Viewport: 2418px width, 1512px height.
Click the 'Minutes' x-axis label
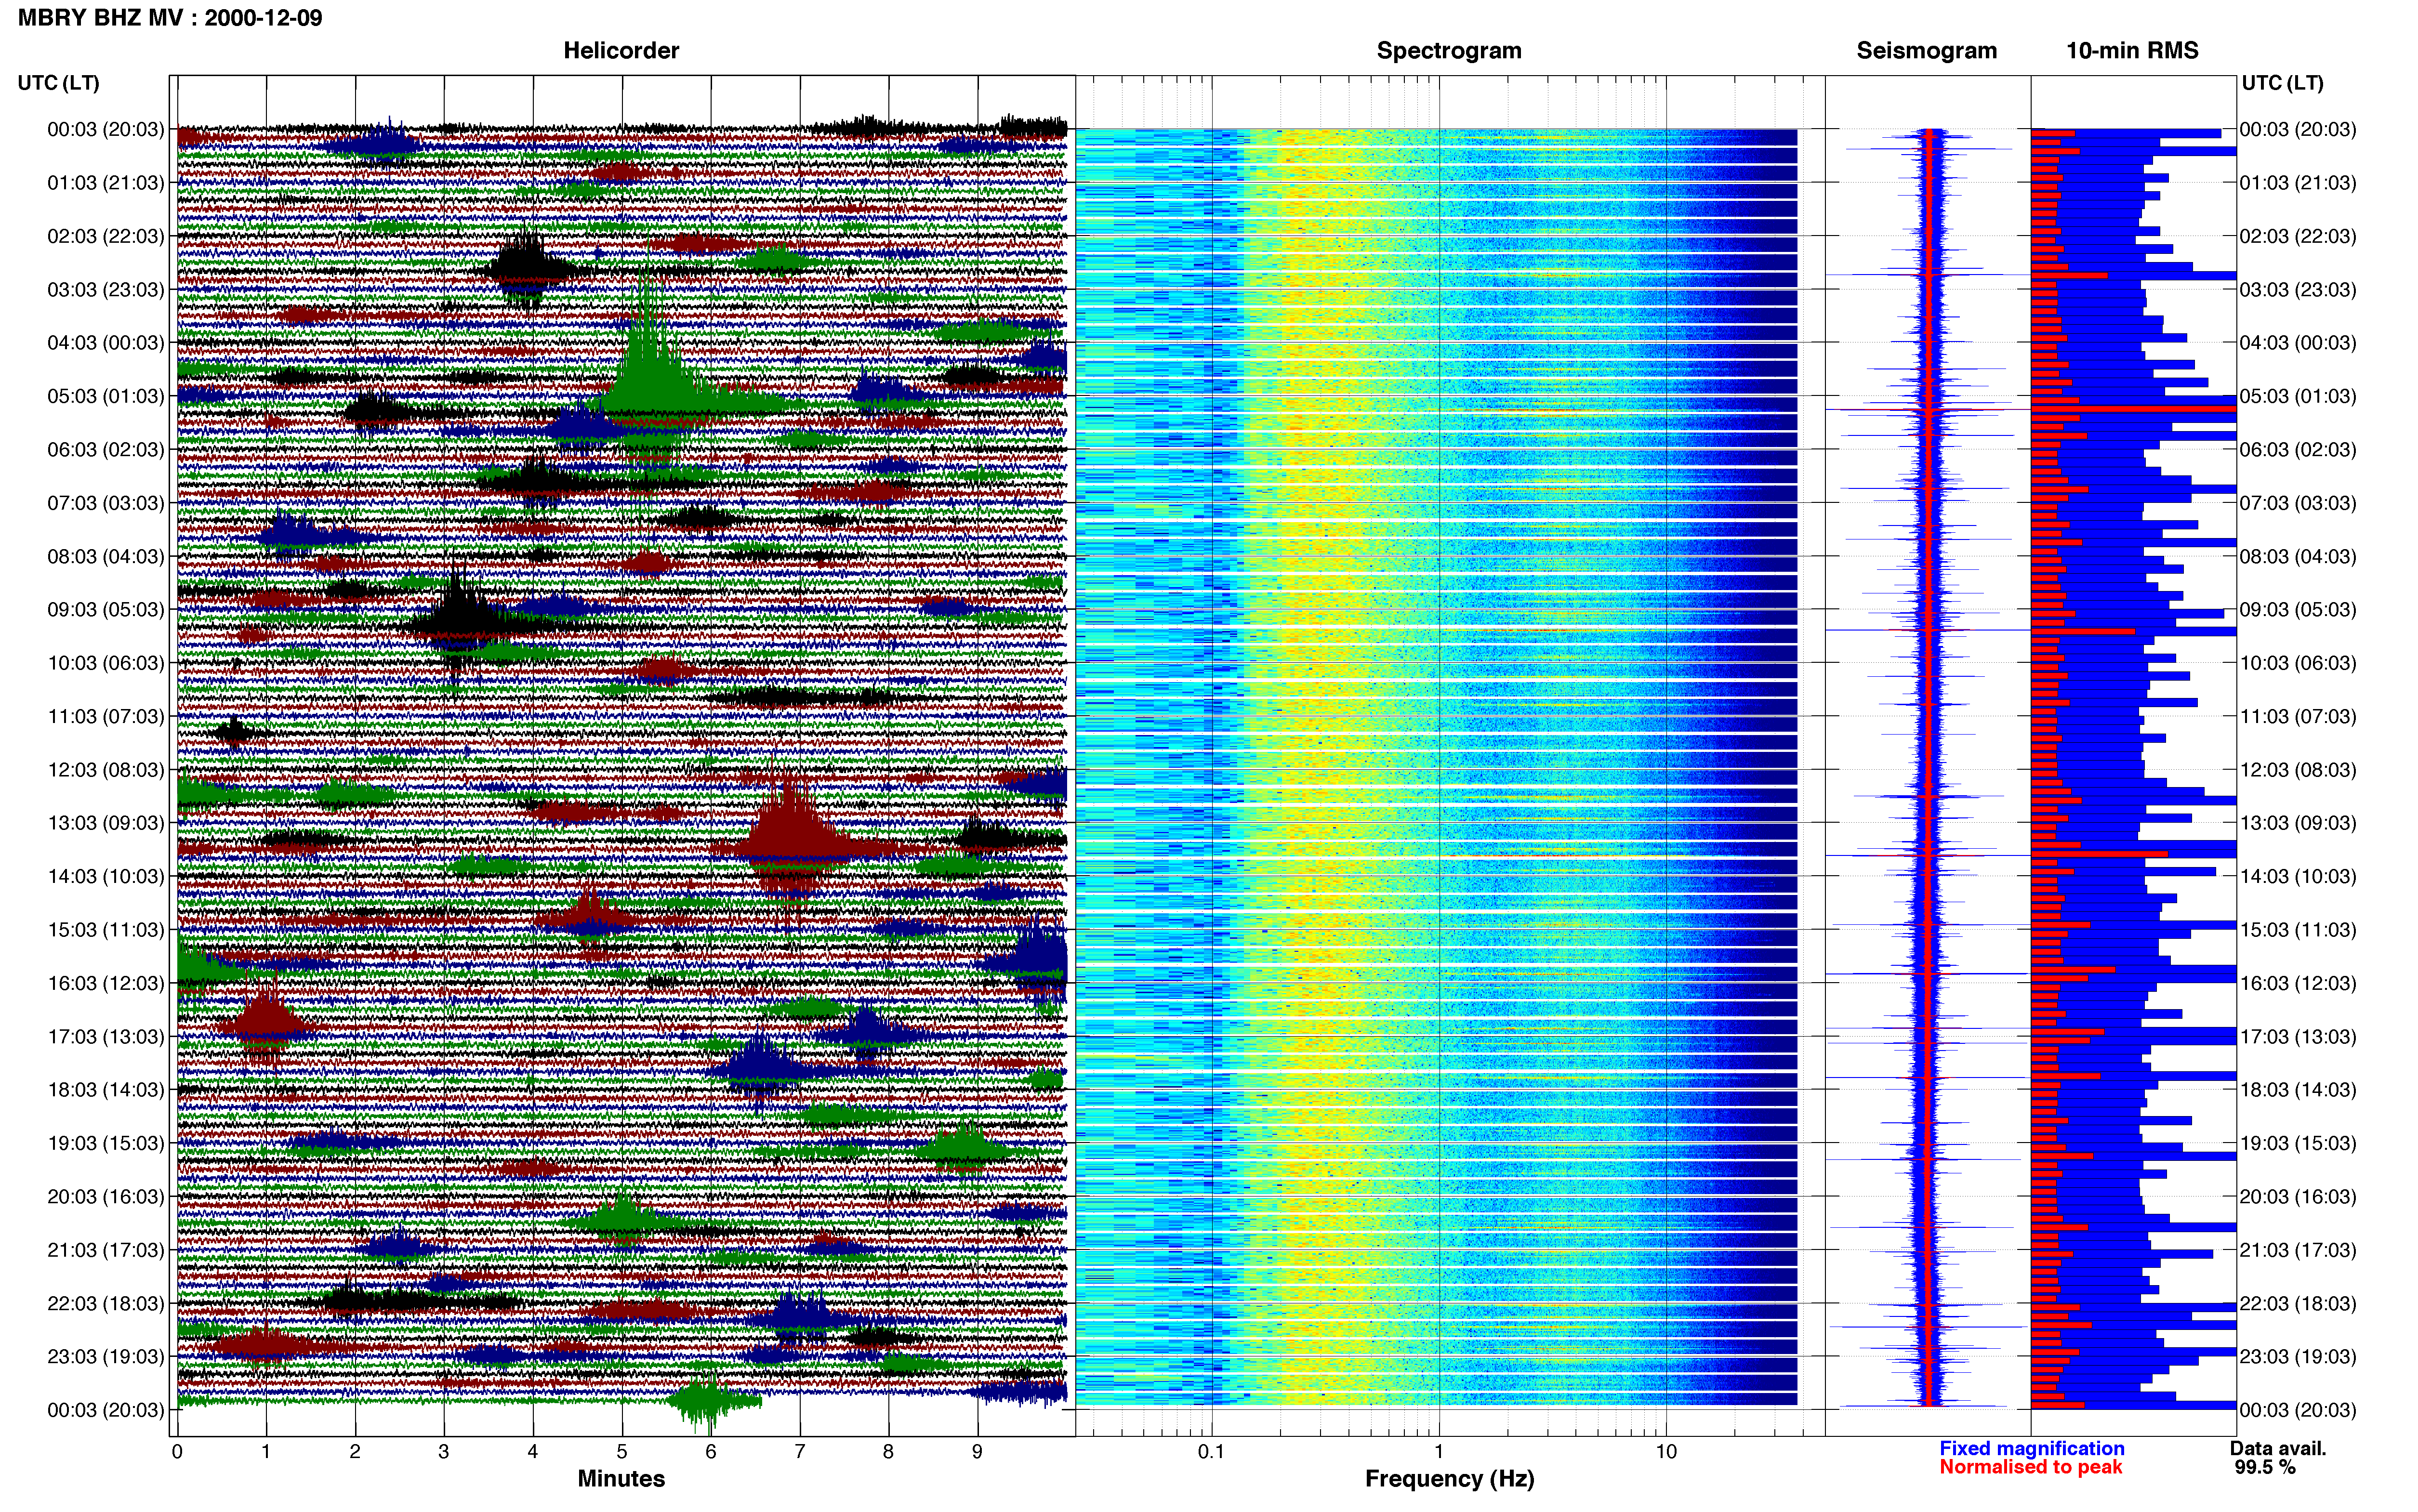click(621, 1479)
